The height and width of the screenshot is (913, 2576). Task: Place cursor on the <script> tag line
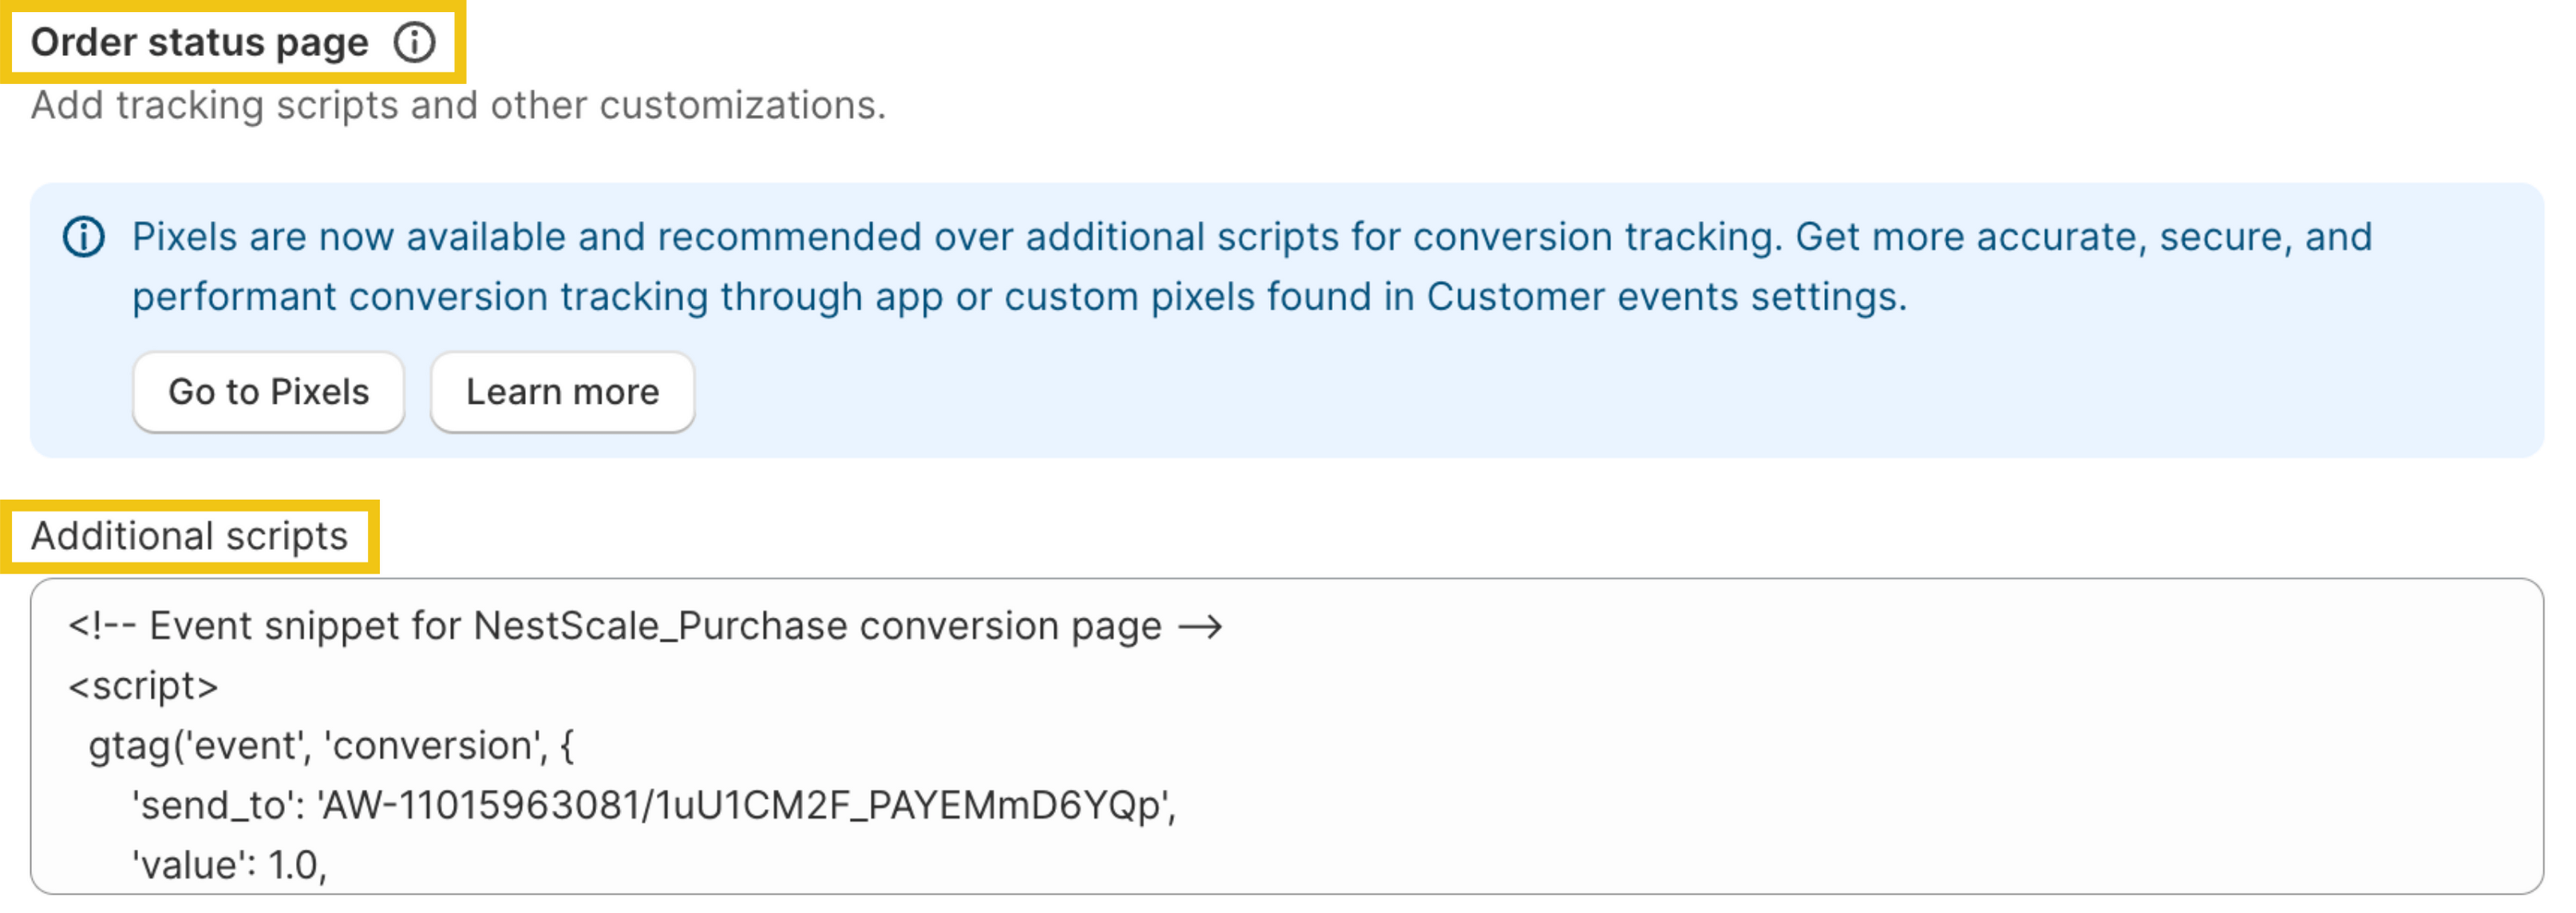pyautogui.click(x=143, y=686)
